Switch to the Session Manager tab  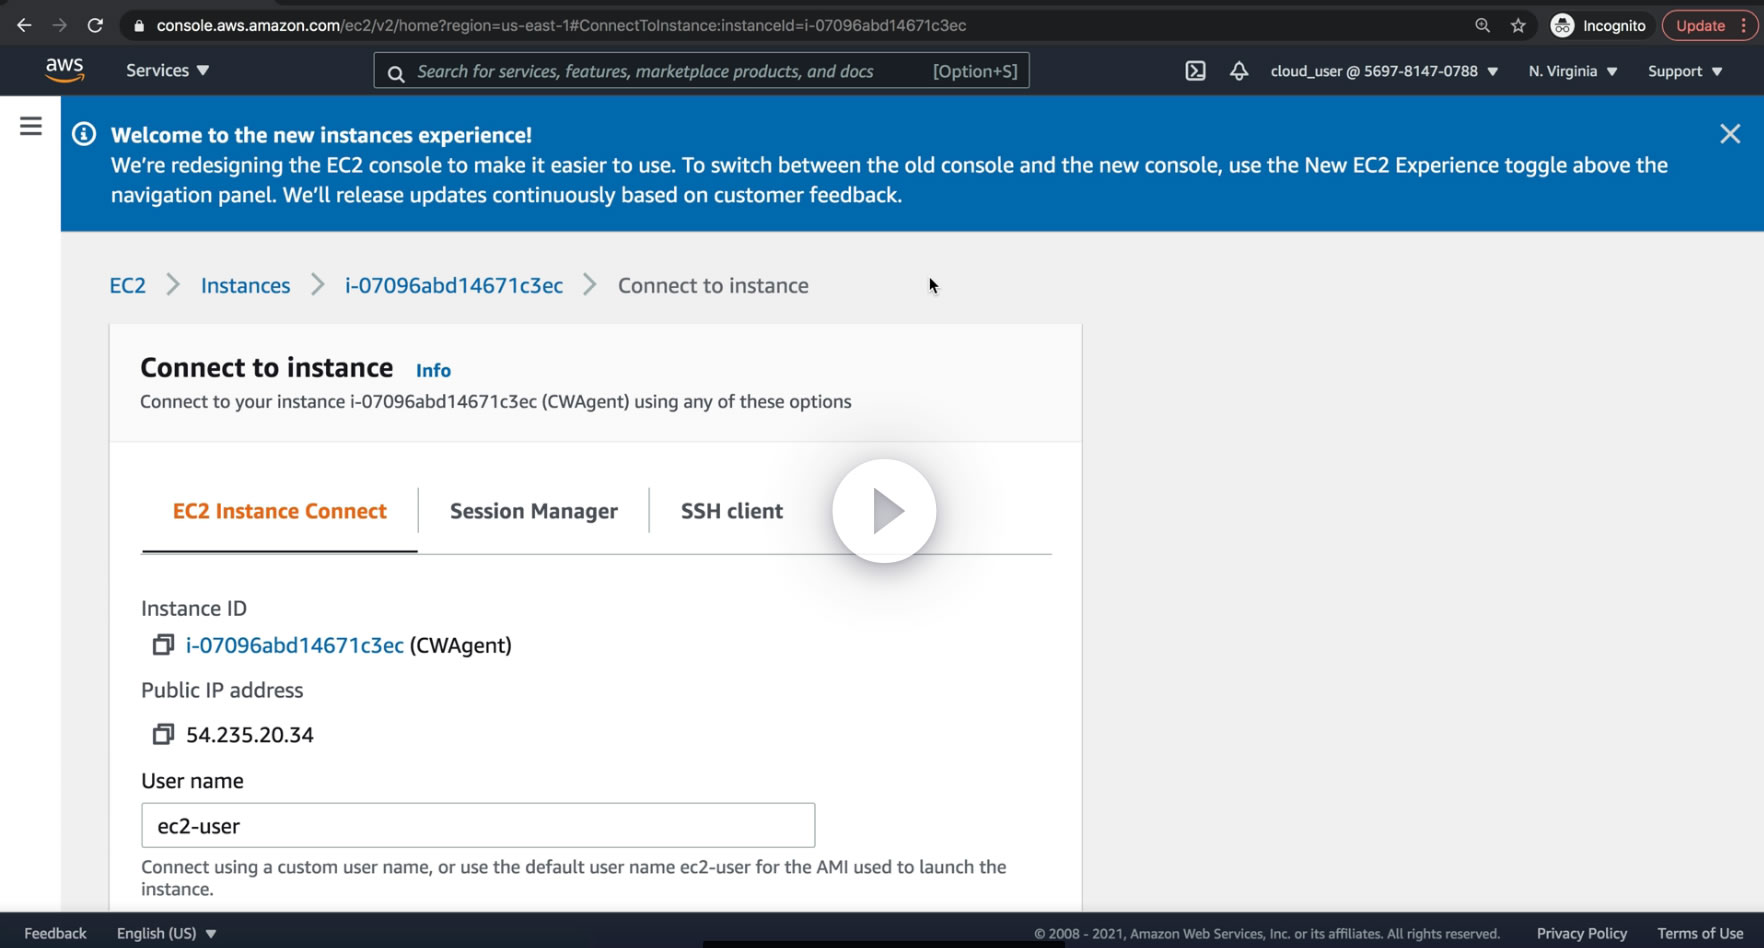[534, 511]
